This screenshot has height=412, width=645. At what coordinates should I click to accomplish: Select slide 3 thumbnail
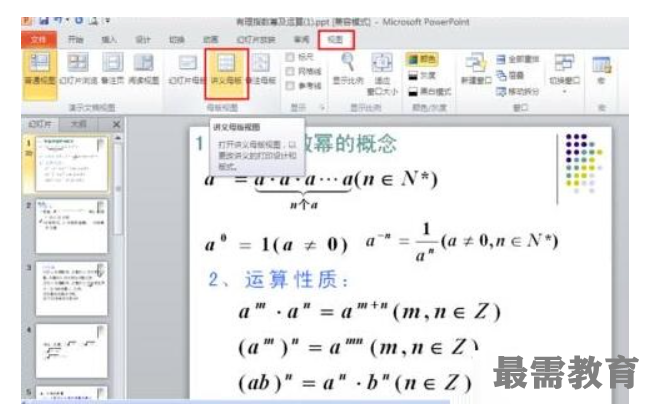pos(72,289)
